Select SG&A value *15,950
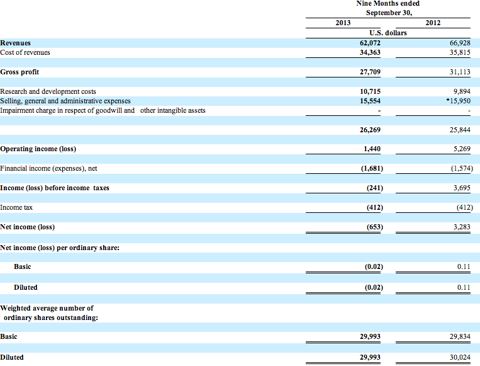 [459, 101]
